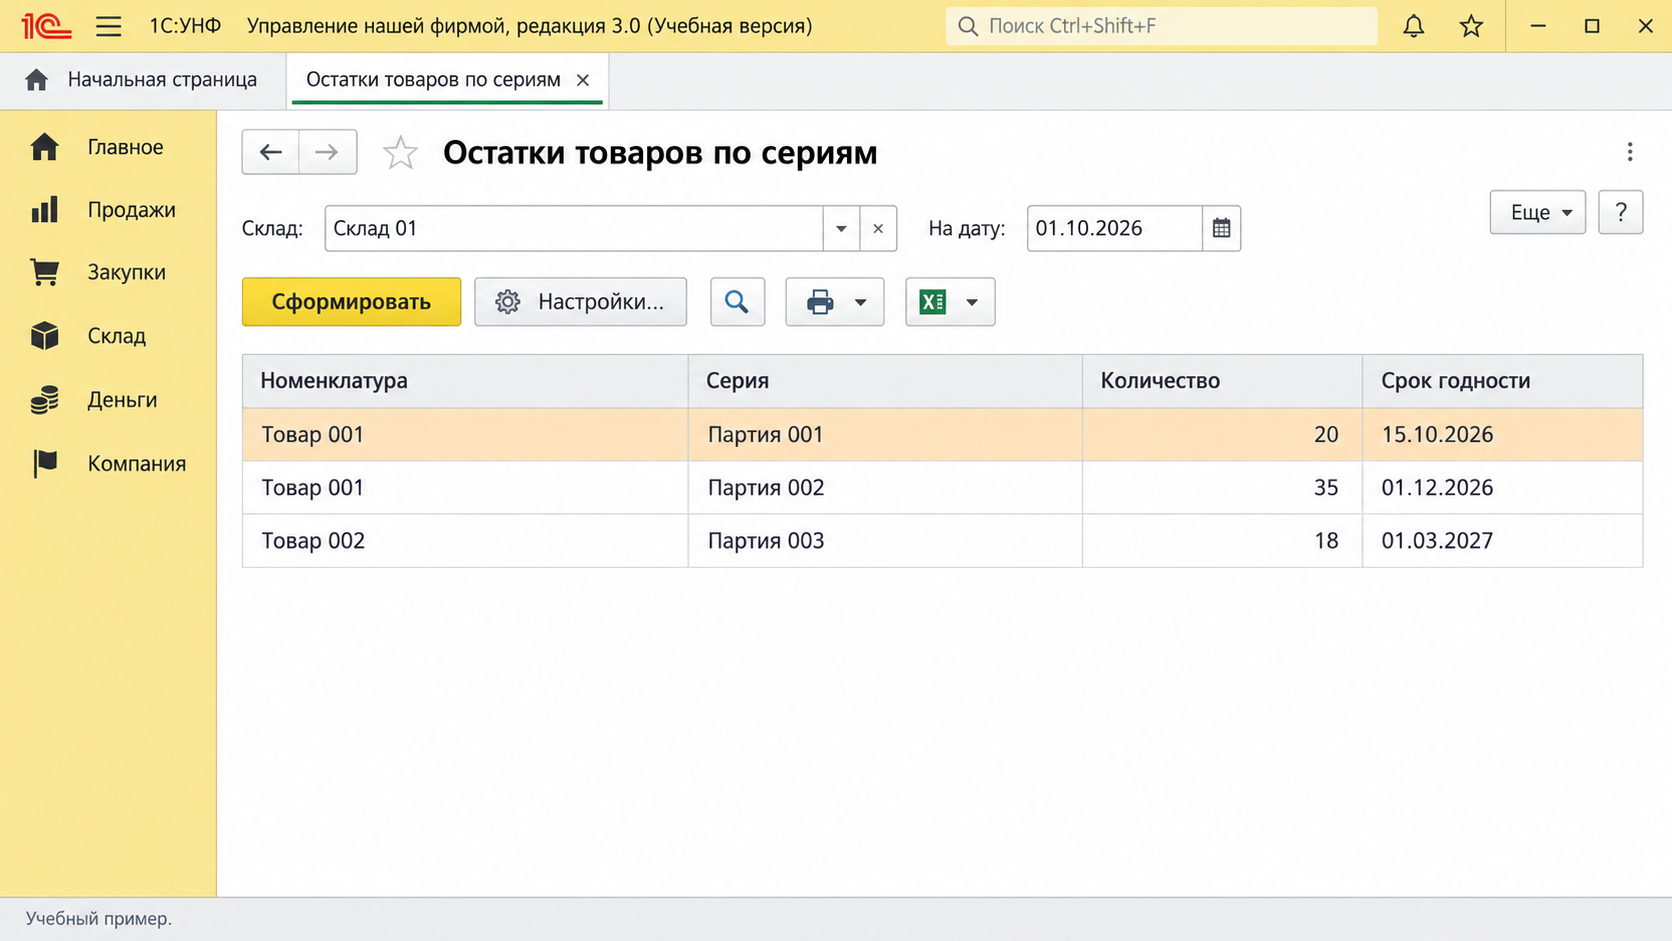This screenshot has width=1672, height=941.
Task: Go forward with the right arrow
Action: [x=327, y=152]
